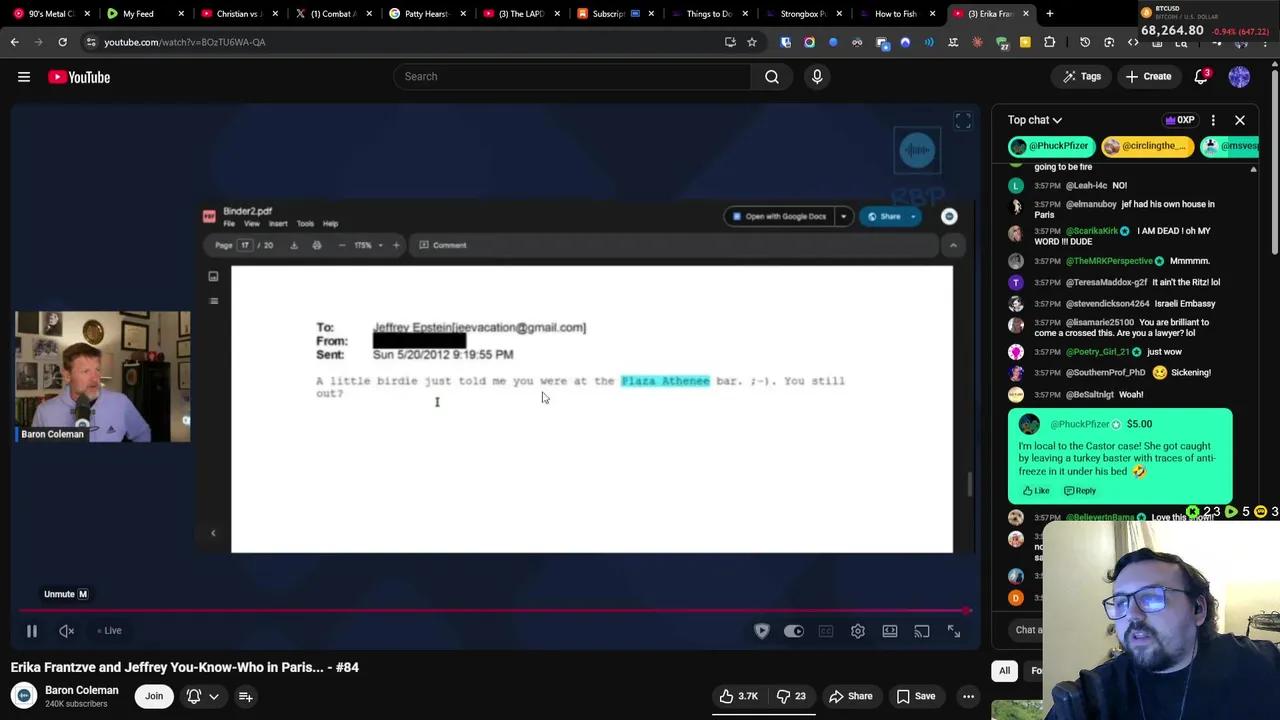
Task: Pause the live video
Action: [31, 631]
